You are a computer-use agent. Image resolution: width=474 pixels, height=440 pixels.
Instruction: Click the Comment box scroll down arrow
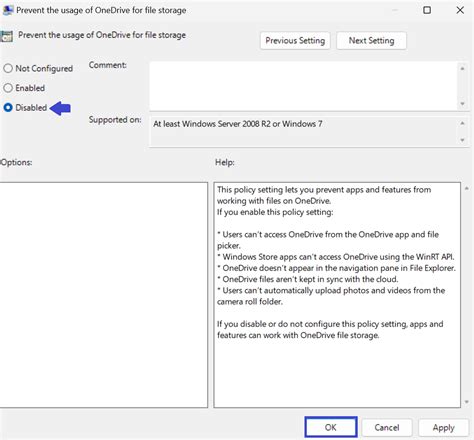tap(462, 104)
